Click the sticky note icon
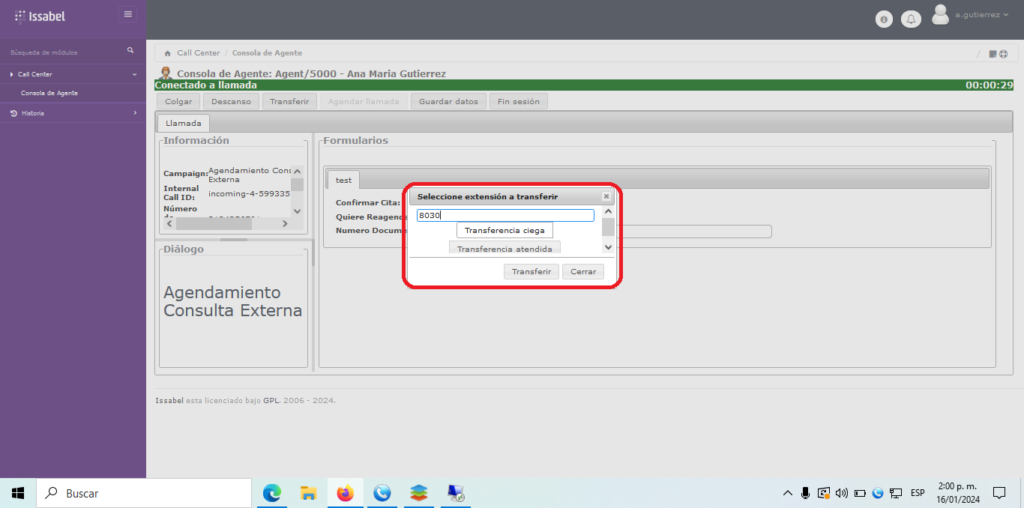This screenshot has height=508, width=1024. 991,53
